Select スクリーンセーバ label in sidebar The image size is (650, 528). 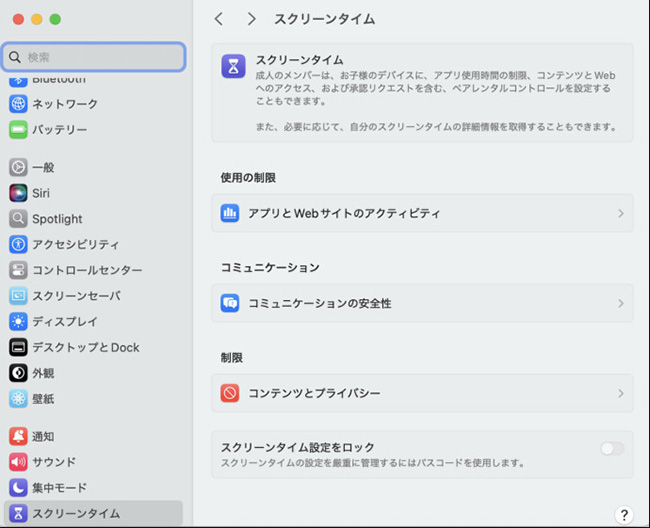click(77, 296)
